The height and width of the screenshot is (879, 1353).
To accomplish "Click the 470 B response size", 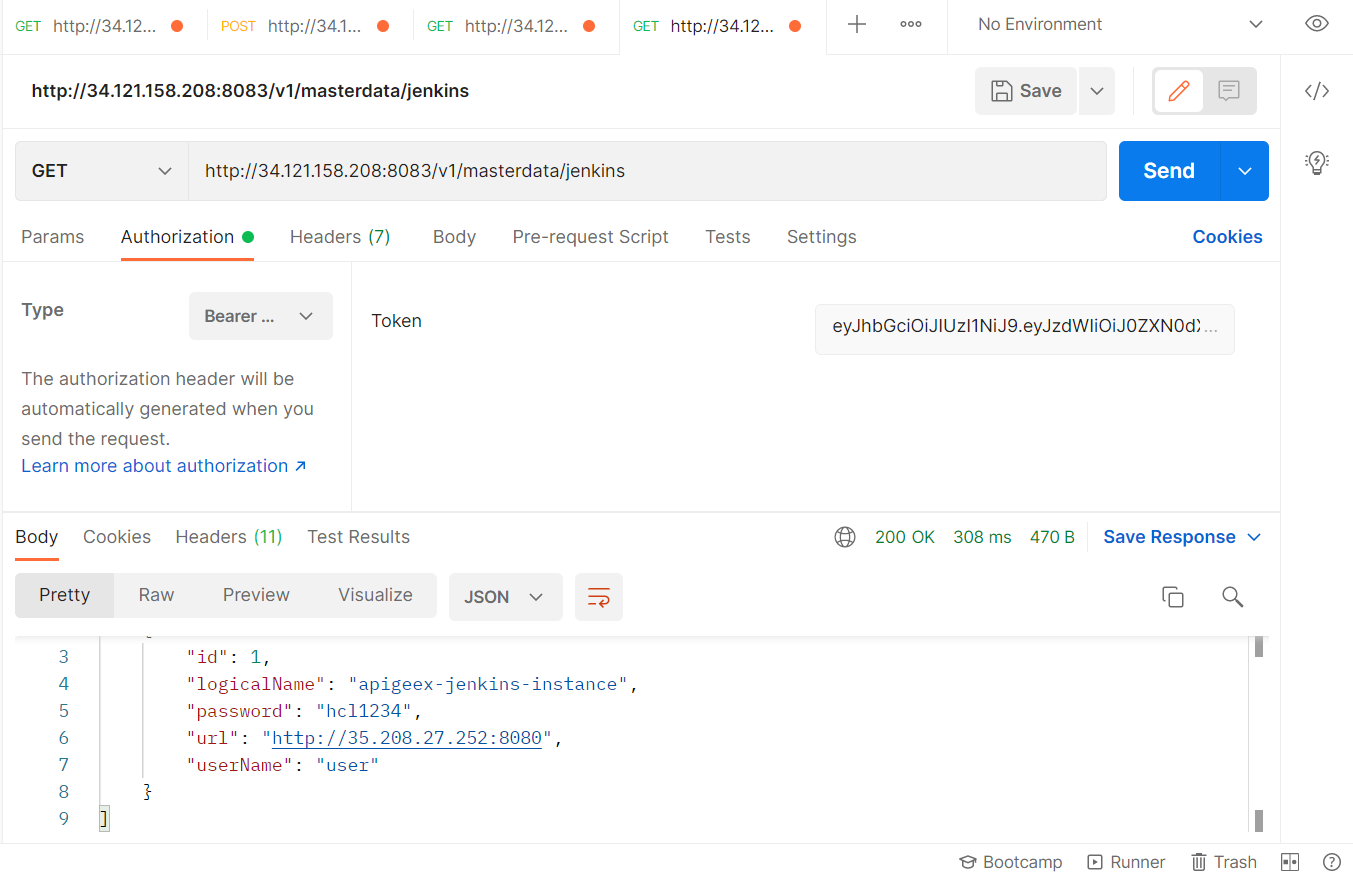I will [1052, 537].
